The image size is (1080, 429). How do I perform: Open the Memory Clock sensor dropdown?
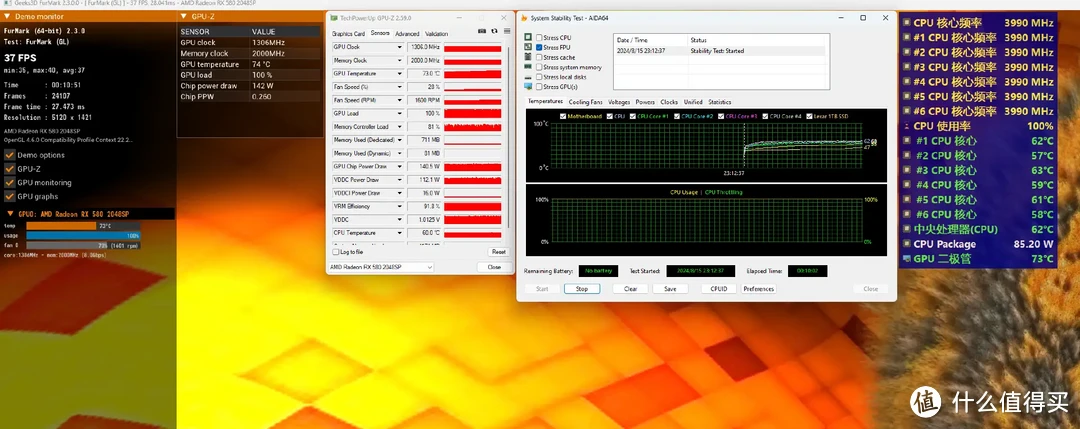pos(399,61)
